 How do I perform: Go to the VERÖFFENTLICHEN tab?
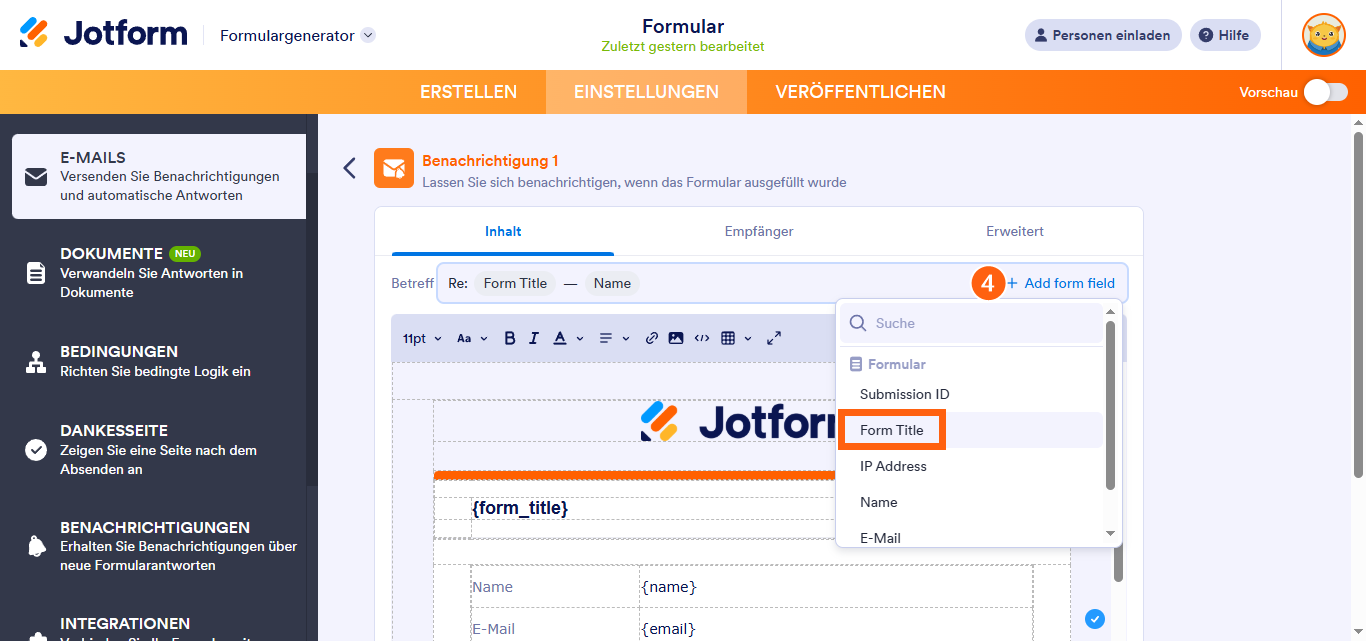[860, 92]
